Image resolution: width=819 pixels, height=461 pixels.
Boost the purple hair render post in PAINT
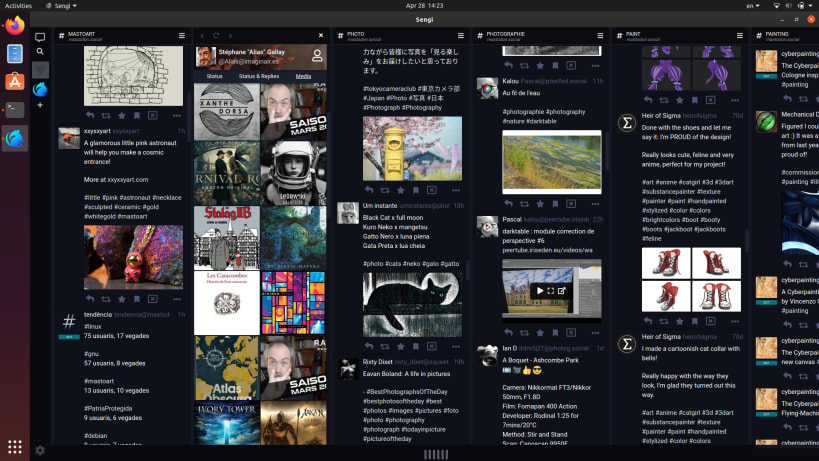click(664, 100)
